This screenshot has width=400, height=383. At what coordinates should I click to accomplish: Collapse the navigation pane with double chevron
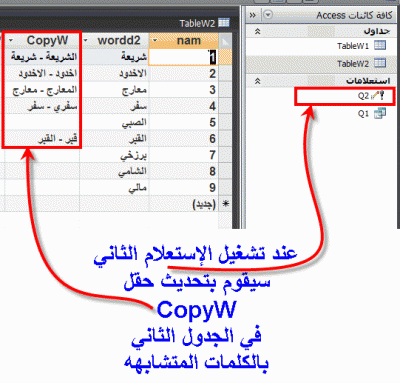[x=253, y=15]
